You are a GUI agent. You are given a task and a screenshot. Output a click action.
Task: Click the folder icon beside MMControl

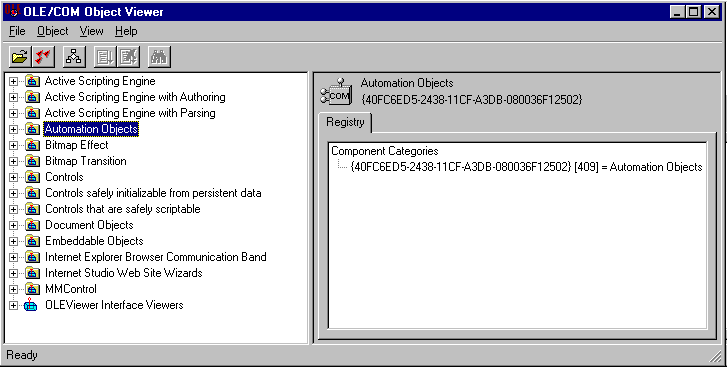(x=32, y=289)
